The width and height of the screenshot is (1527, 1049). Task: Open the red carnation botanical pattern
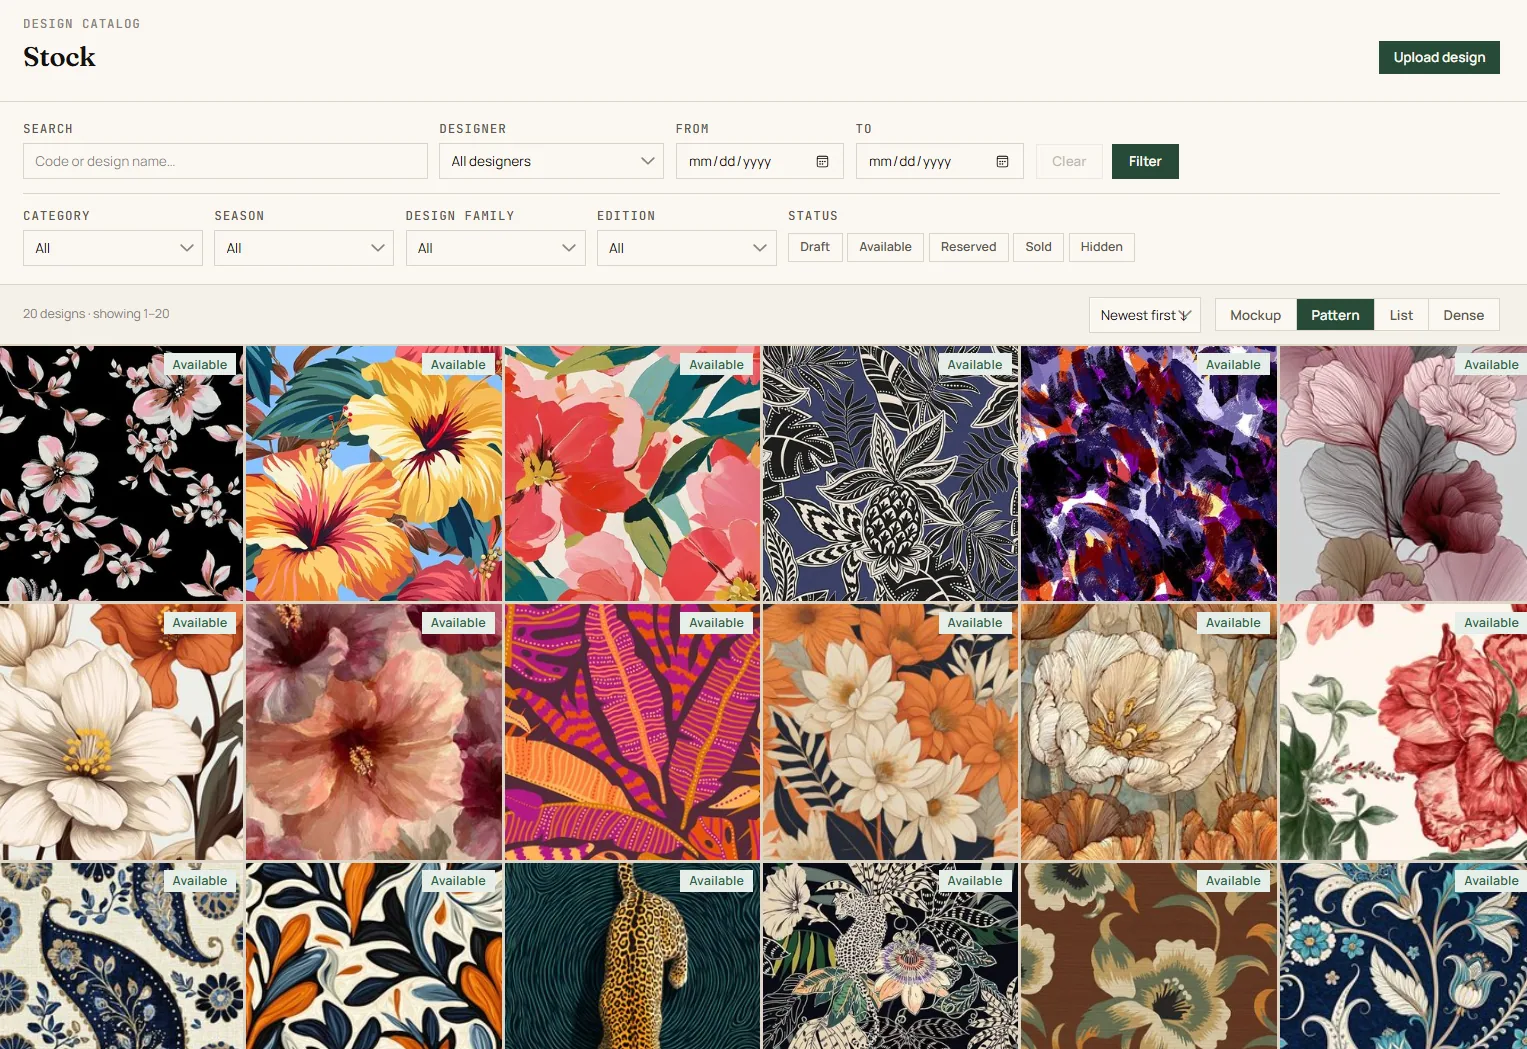[1403, 732]
